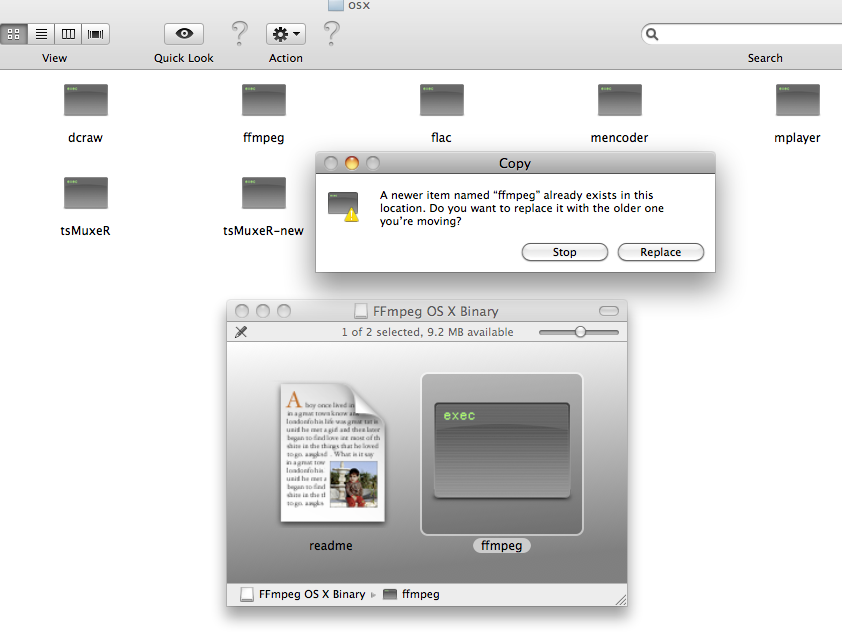842x636 pixels.
Task: Select the large ffmpeg exec icon
Action: (x=502, y=451)
